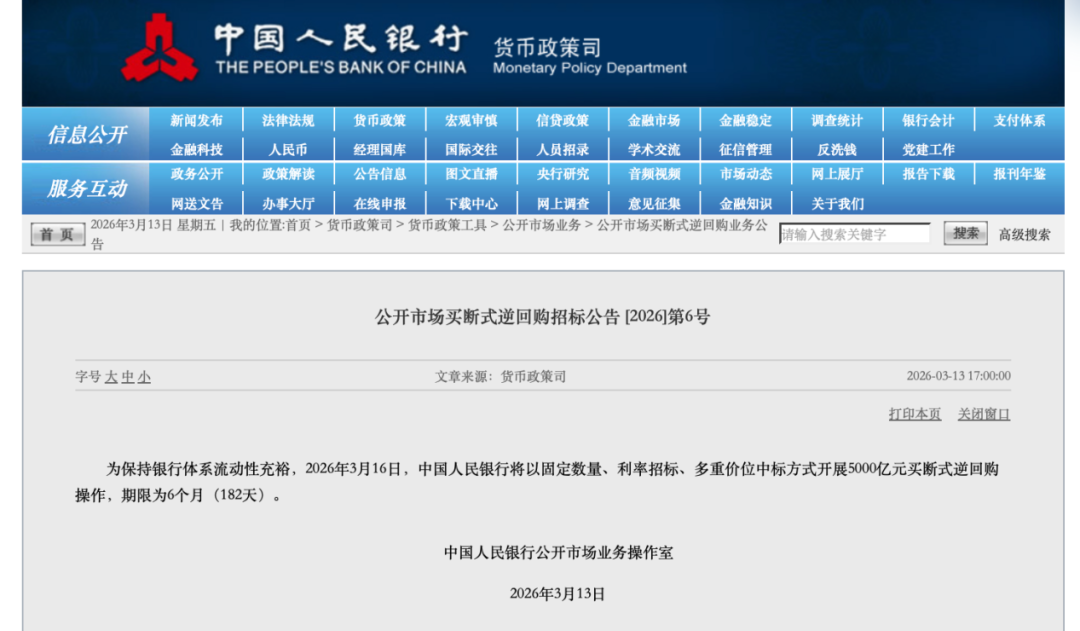Go to 支付体系 menu item

tap(1019, 121)
